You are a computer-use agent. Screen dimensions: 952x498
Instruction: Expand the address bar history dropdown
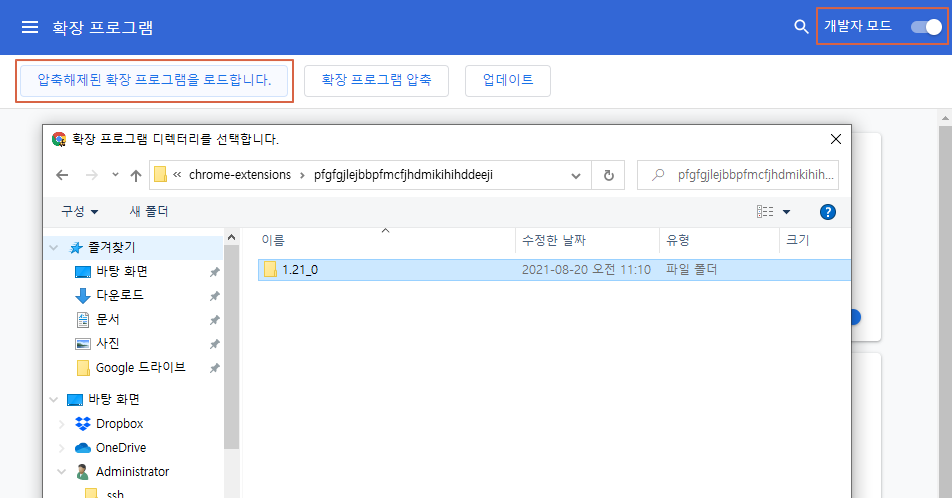coord(576,176)
